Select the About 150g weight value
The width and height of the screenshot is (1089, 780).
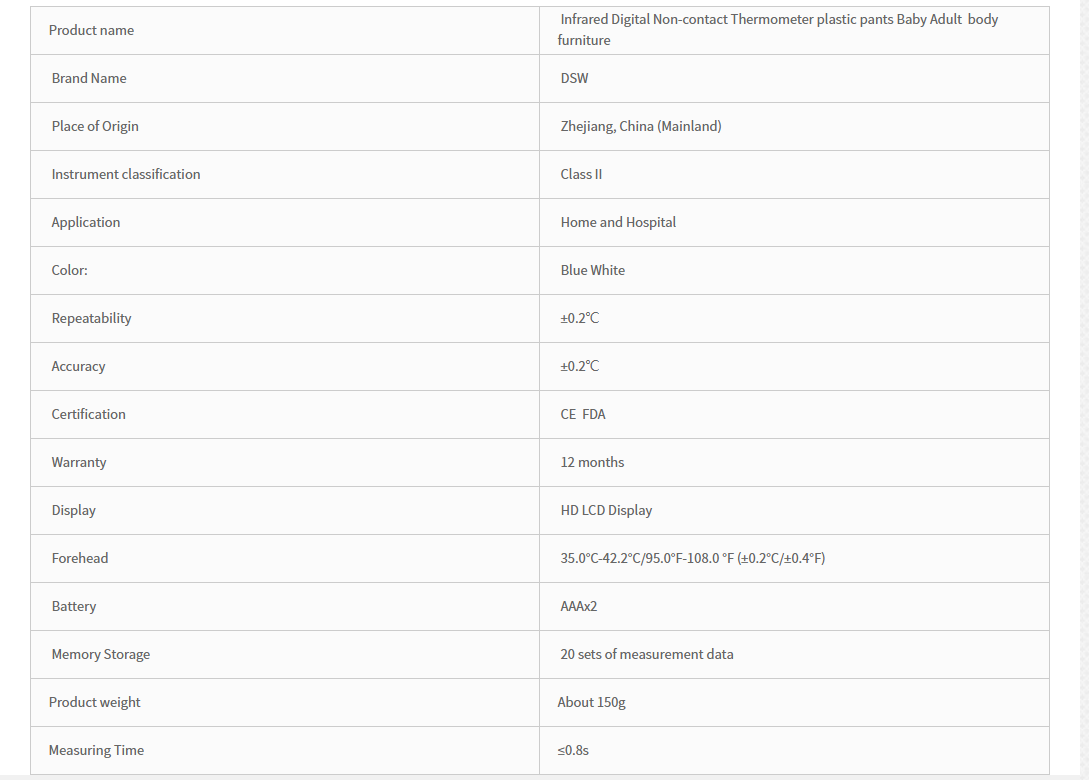[591, 702]
